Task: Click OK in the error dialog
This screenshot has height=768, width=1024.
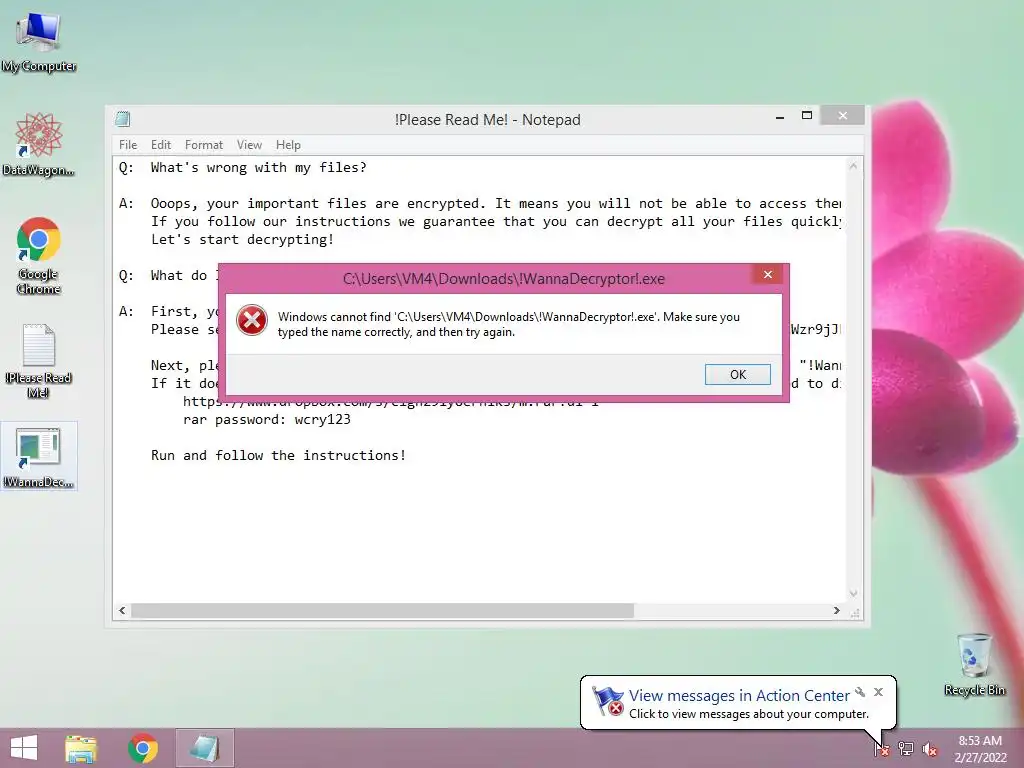Action: 738,374
